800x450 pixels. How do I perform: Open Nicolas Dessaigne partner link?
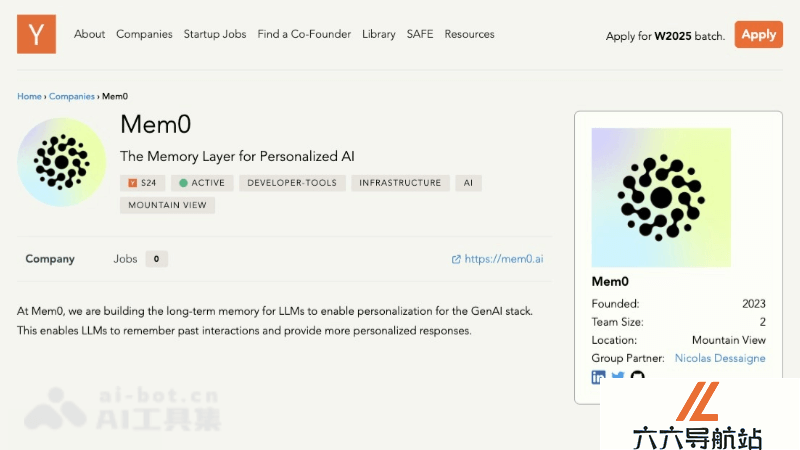coord(720,358)
